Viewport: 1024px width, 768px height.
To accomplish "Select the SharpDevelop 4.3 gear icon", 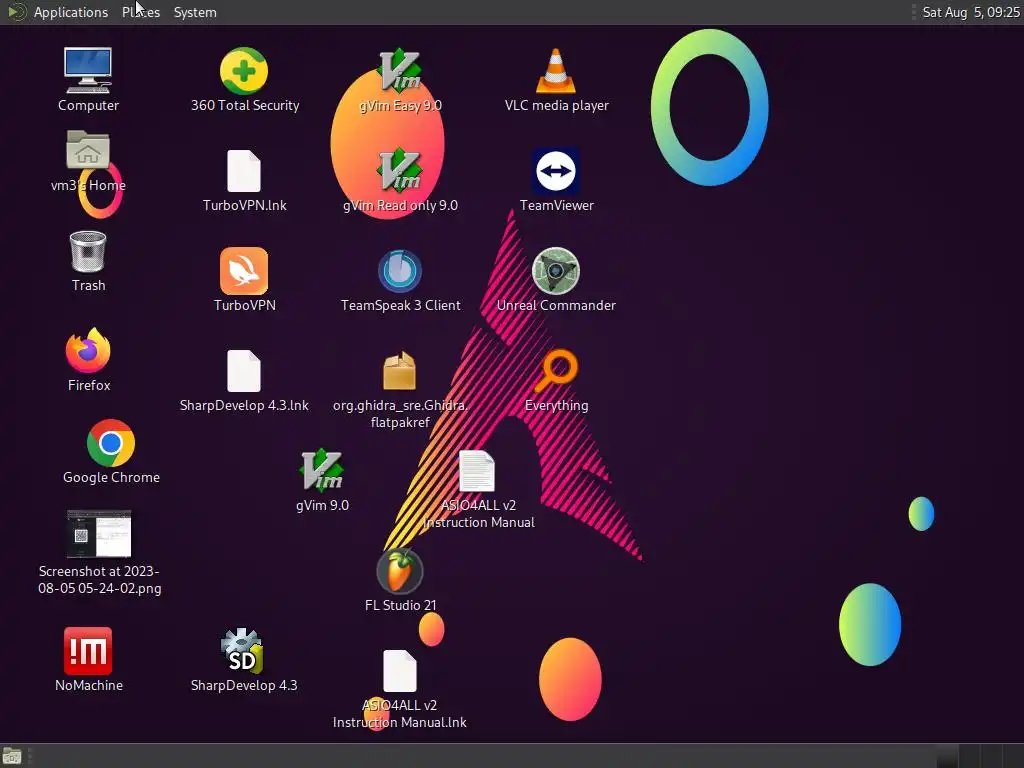I will coord(244,651).
